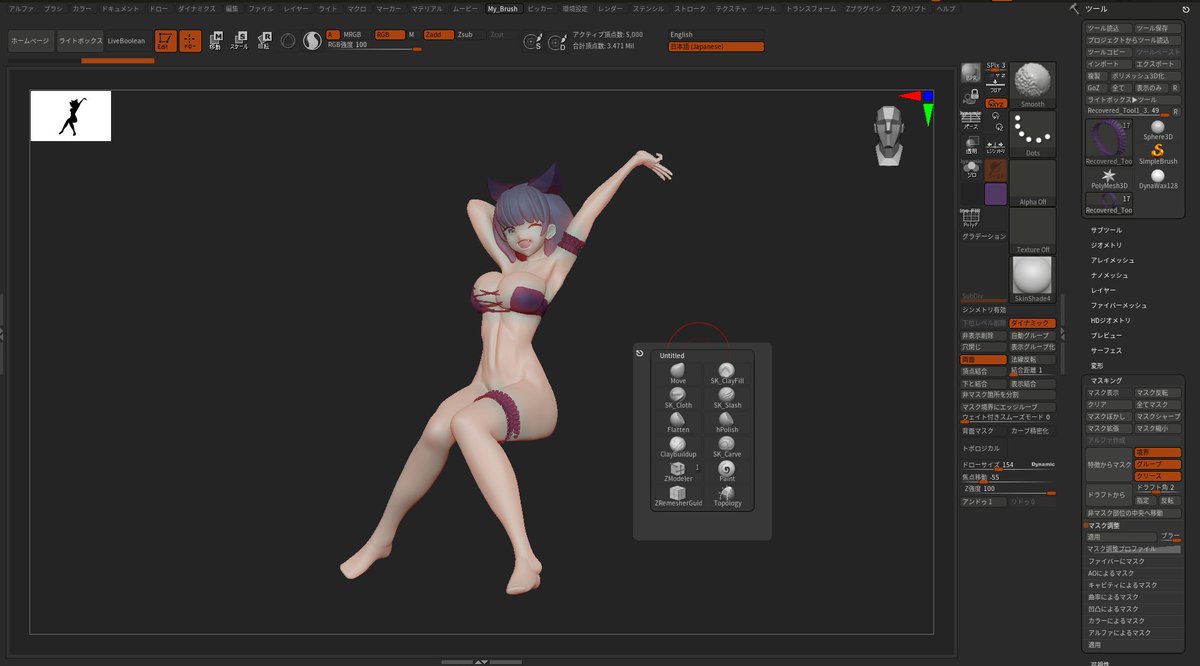The width and height of the screenshot is (1200, 666).
Task: Collapse the マスク調整 subsection
Action: 1104,525
